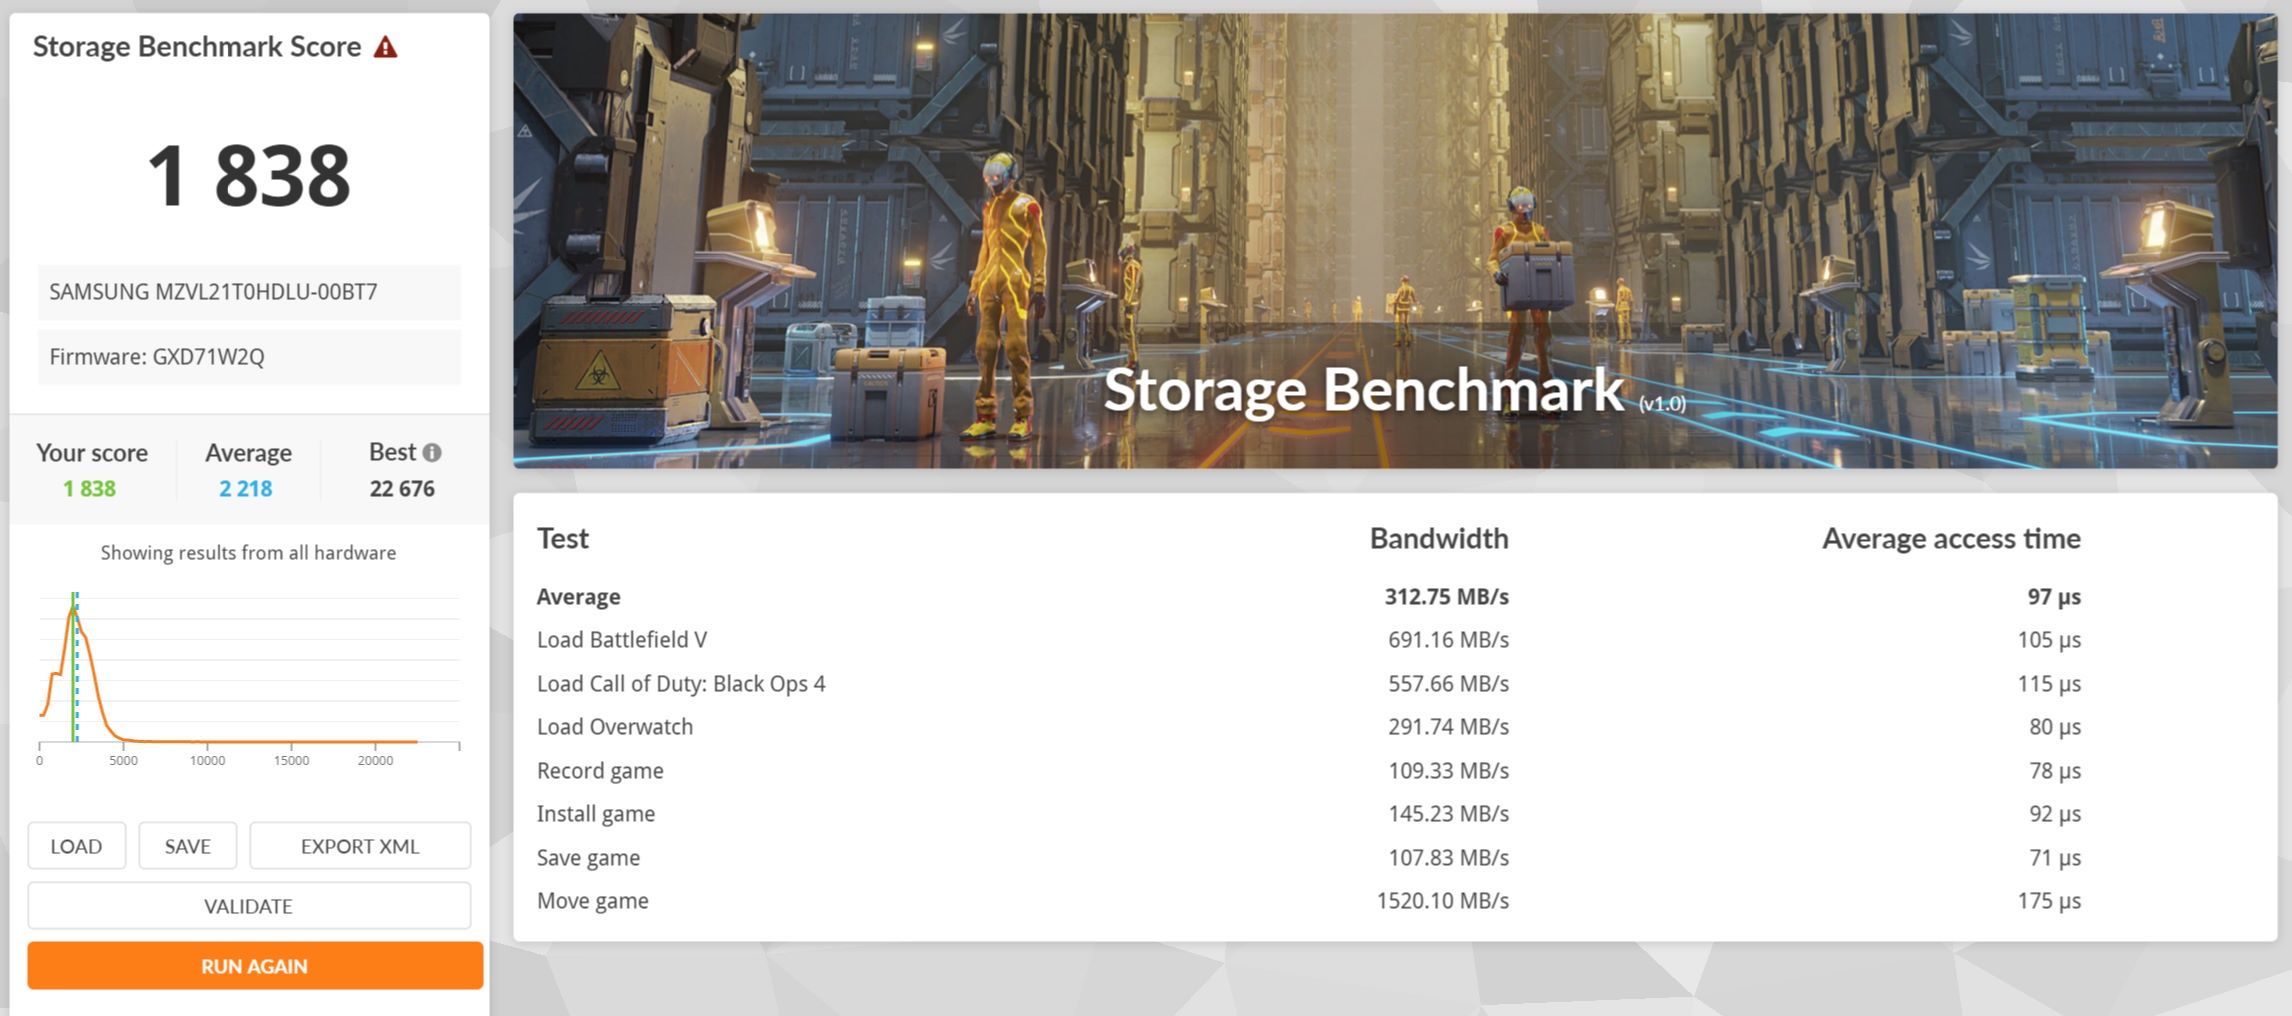The width and height of the screenshot is (2292, 1016).
Task: Select the Record game row
Action: [x=1309, y=771]
